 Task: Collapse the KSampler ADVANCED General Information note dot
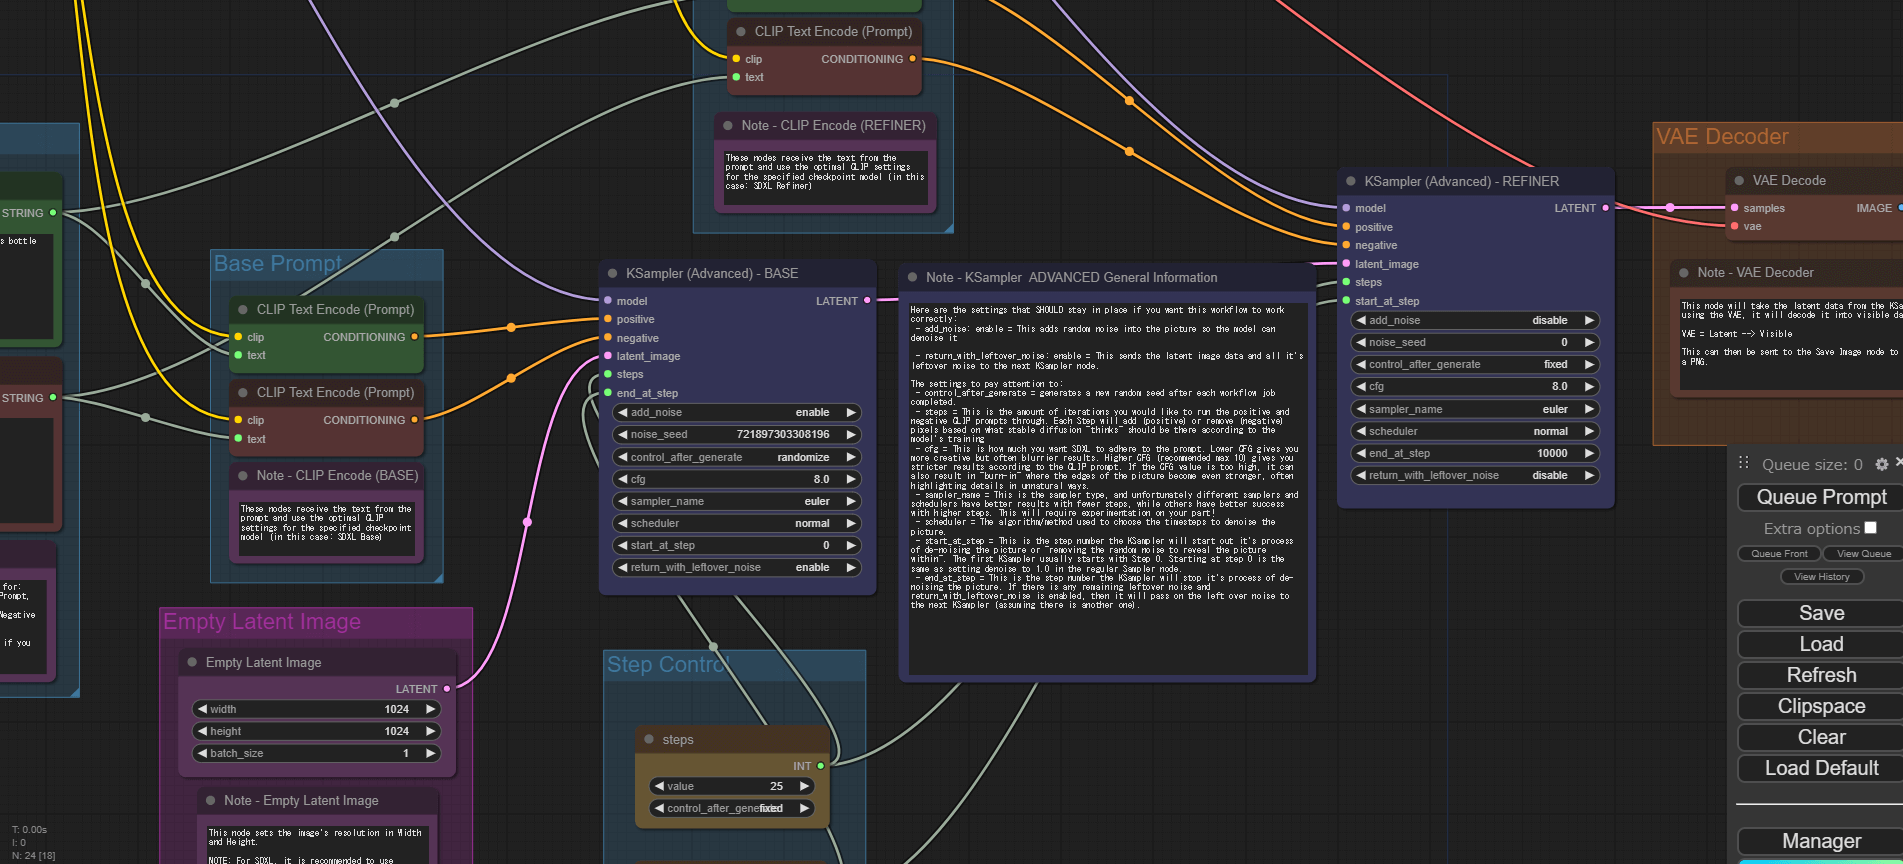click(912, 277)
